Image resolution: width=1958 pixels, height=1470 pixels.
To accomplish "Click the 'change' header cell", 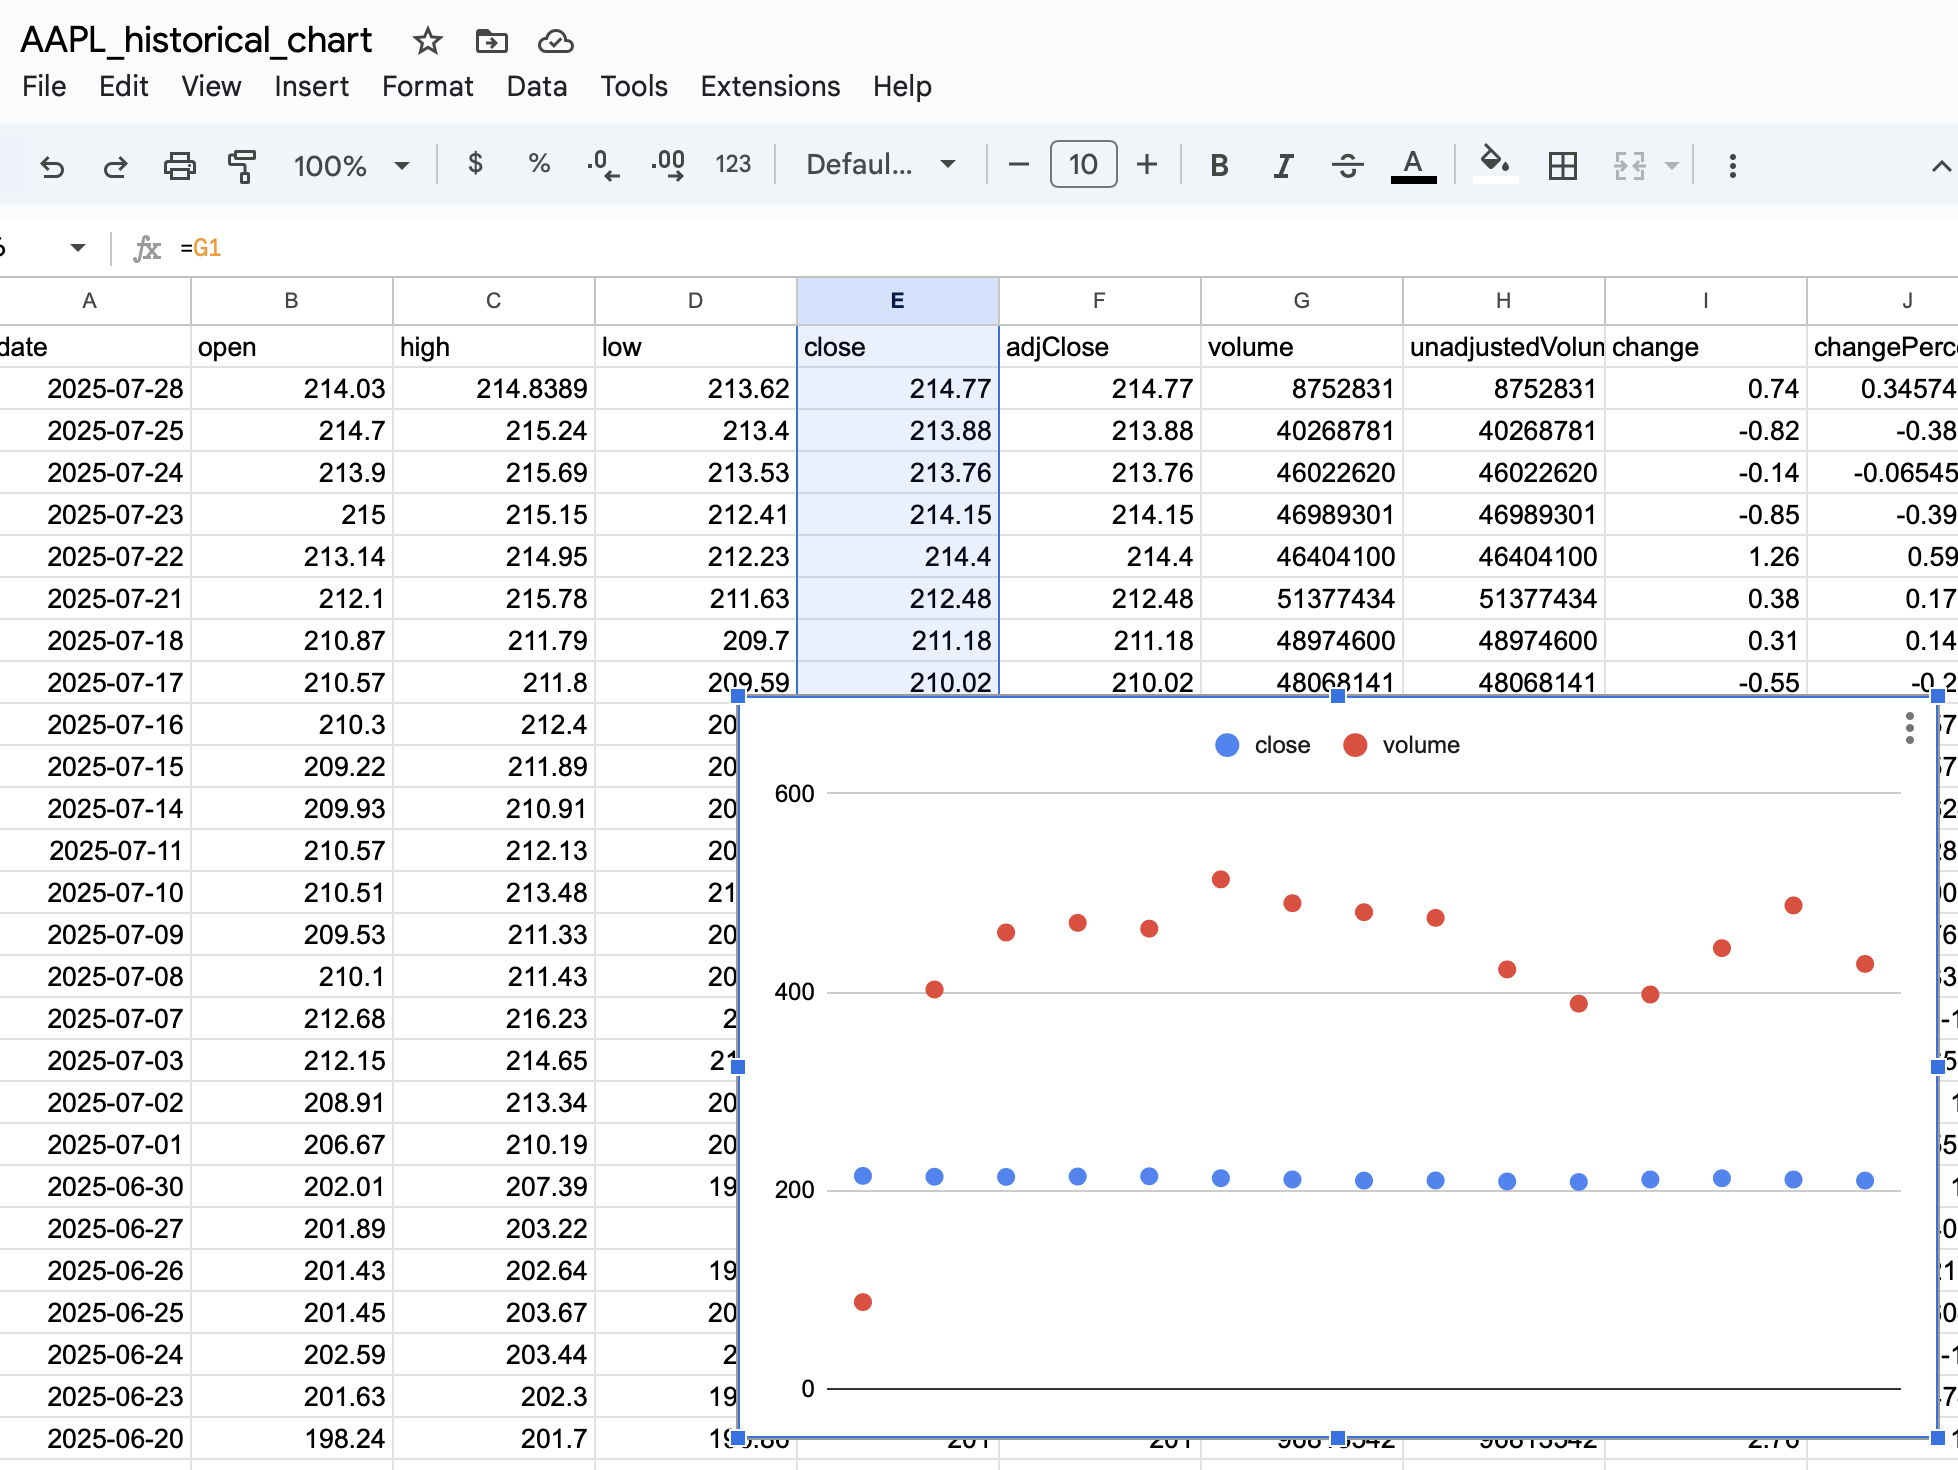I will pos(1705,347).
